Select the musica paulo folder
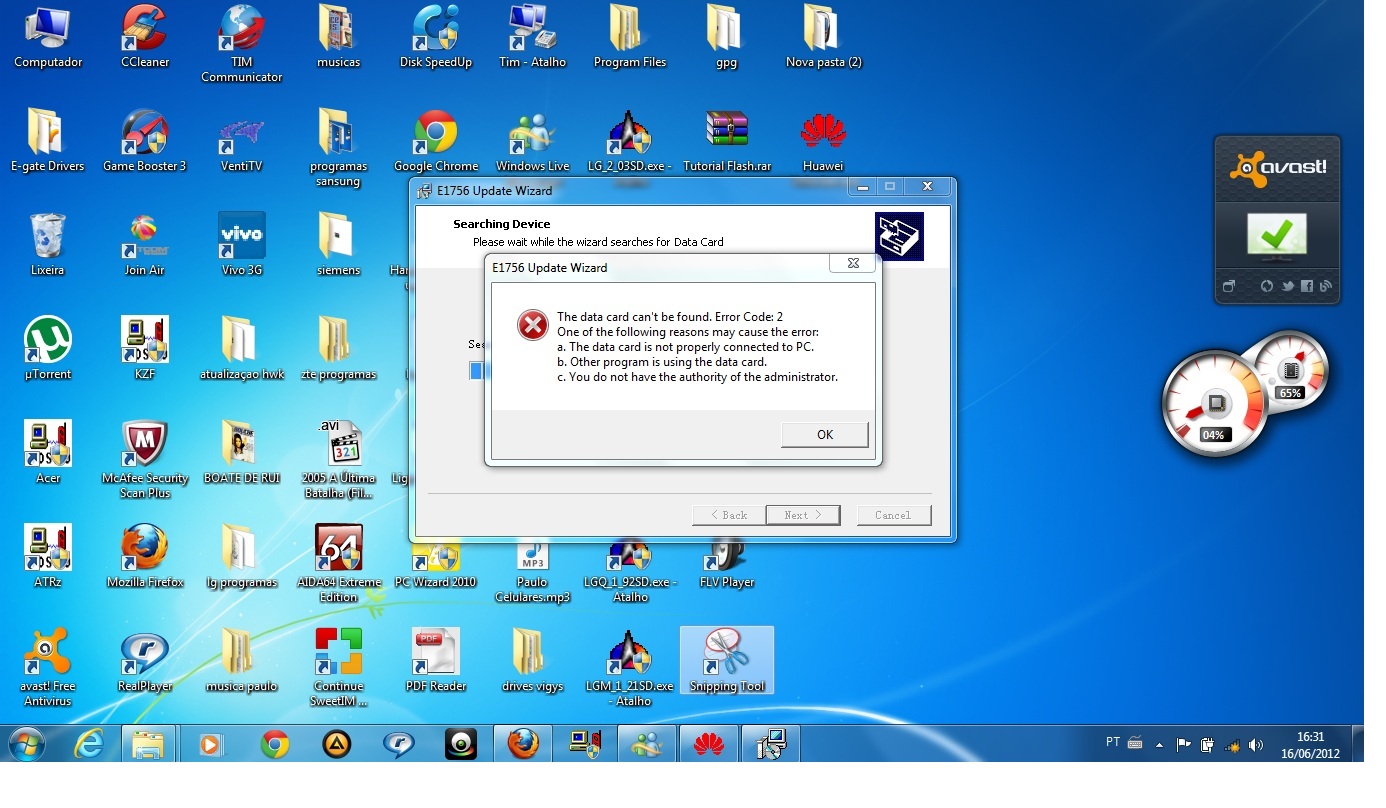The image size is (1386, 808). click(x=241, y=662)
